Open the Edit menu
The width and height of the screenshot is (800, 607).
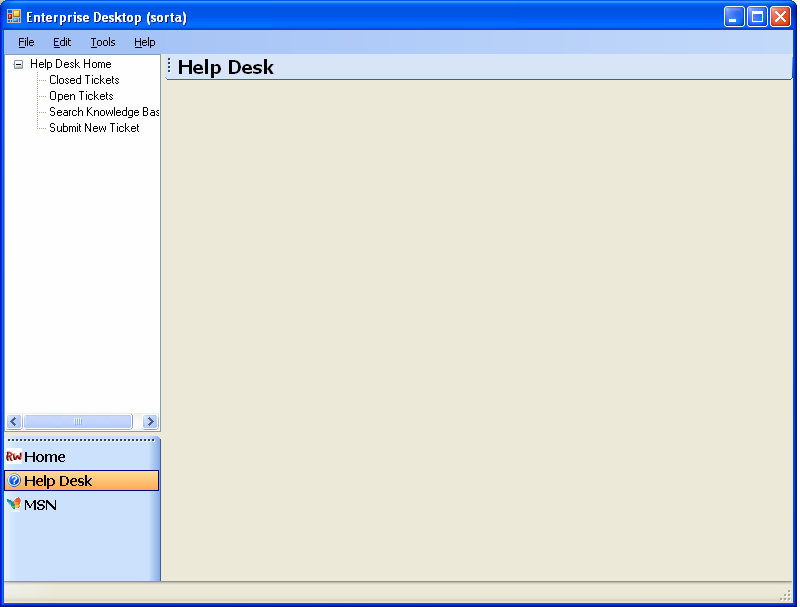coord(62,42)
